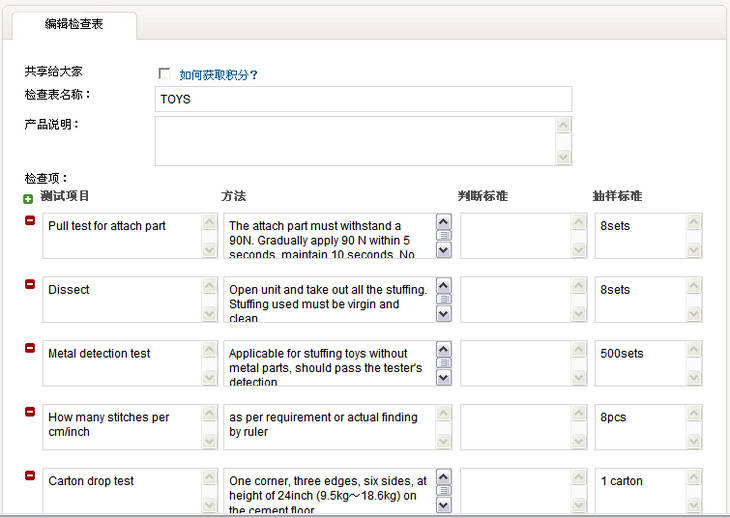The image size is (730, 518).
Task: Switch to the 编辑检查表 tab
Action: (74, 24)
